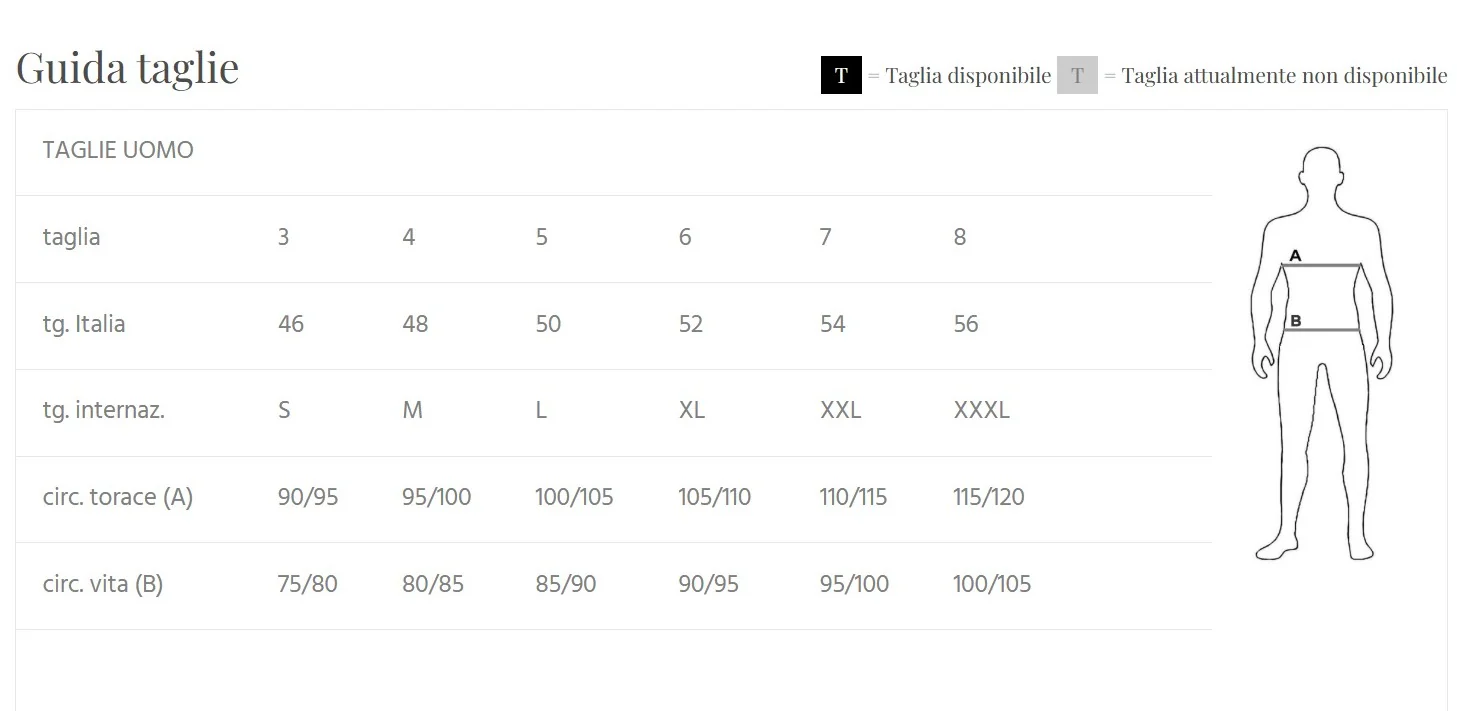Choose international size XL
This screenshot has width=1457, height=711.
pos(692,411)
